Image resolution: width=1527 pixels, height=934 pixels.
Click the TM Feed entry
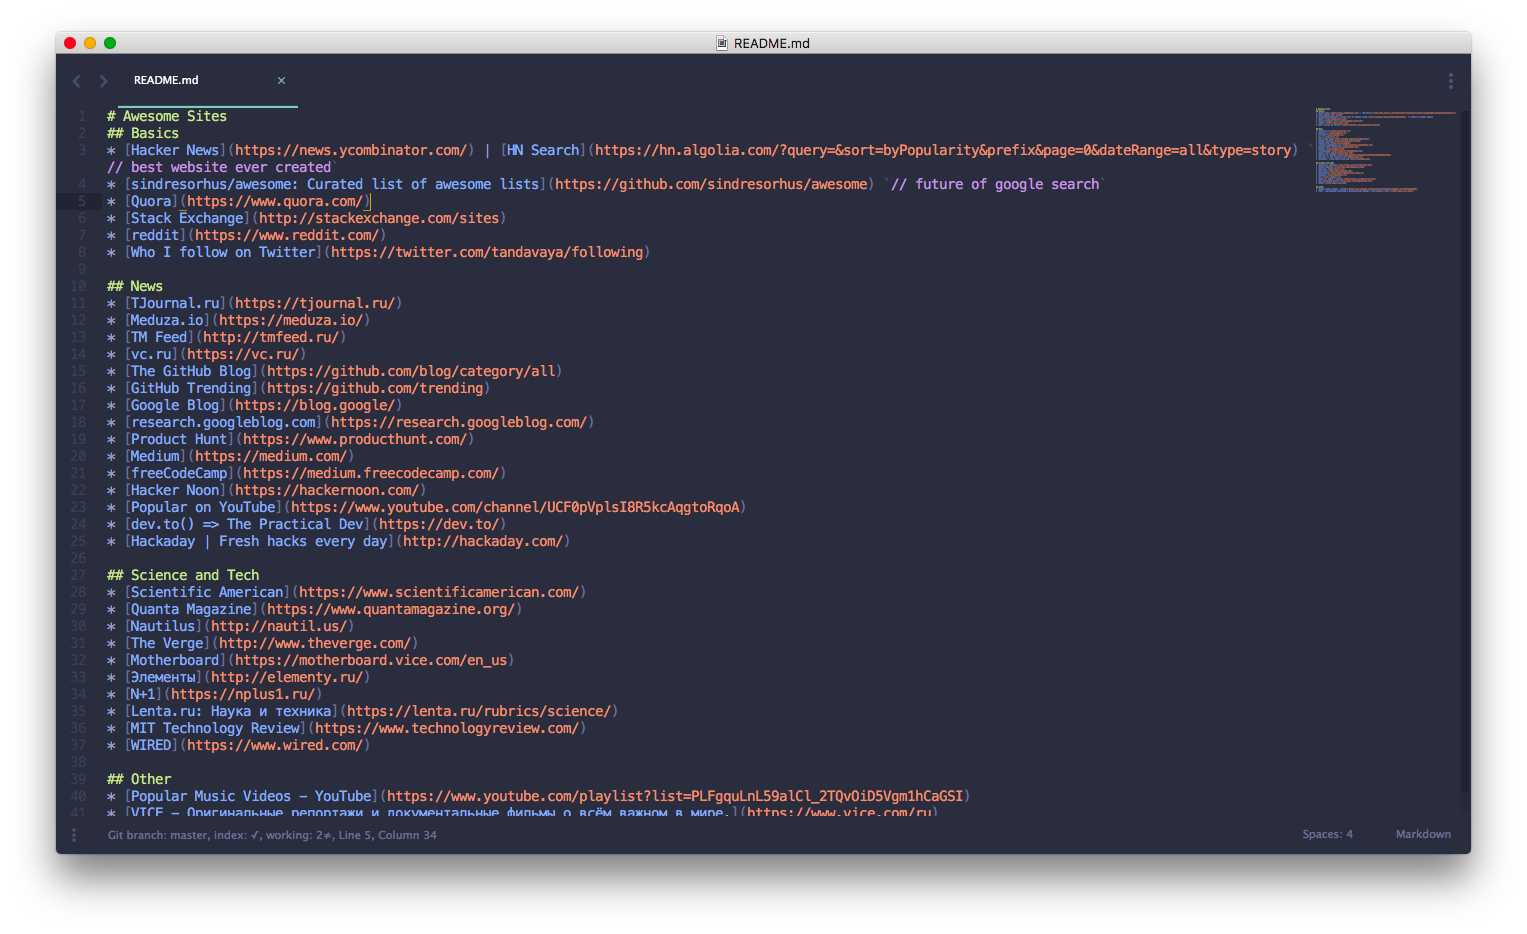(226, 337)
